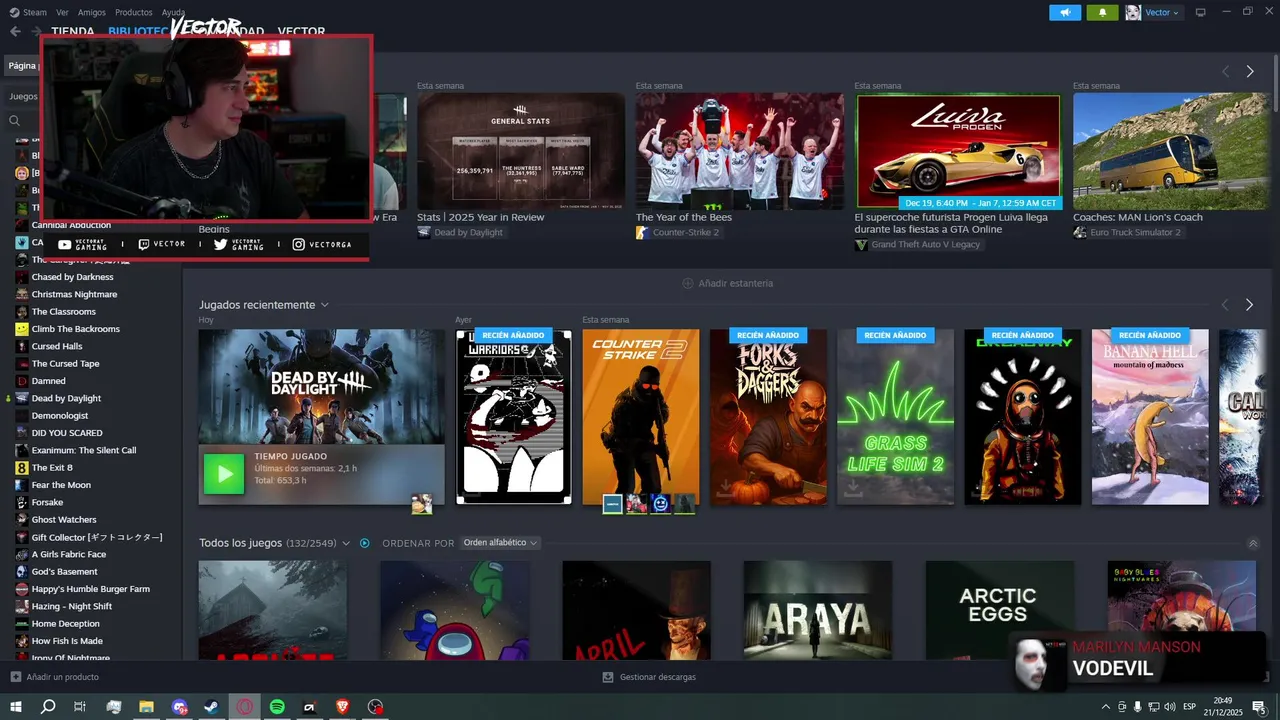Open the Counter-Strike 2 game cover
The width and height of the screenshot is (1280, 720).
641,417
